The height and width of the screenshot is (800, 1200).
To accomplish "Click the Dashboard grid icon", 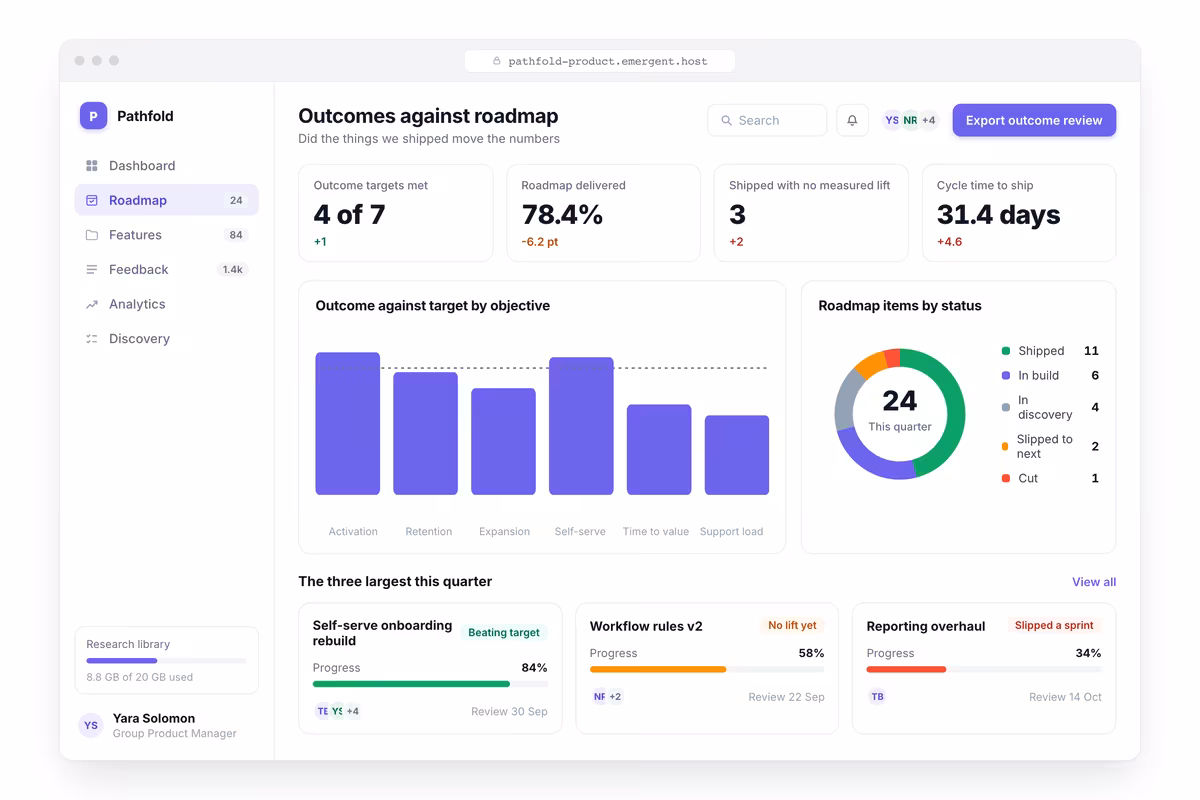I will pyautogui.click(x=92, y=166).
